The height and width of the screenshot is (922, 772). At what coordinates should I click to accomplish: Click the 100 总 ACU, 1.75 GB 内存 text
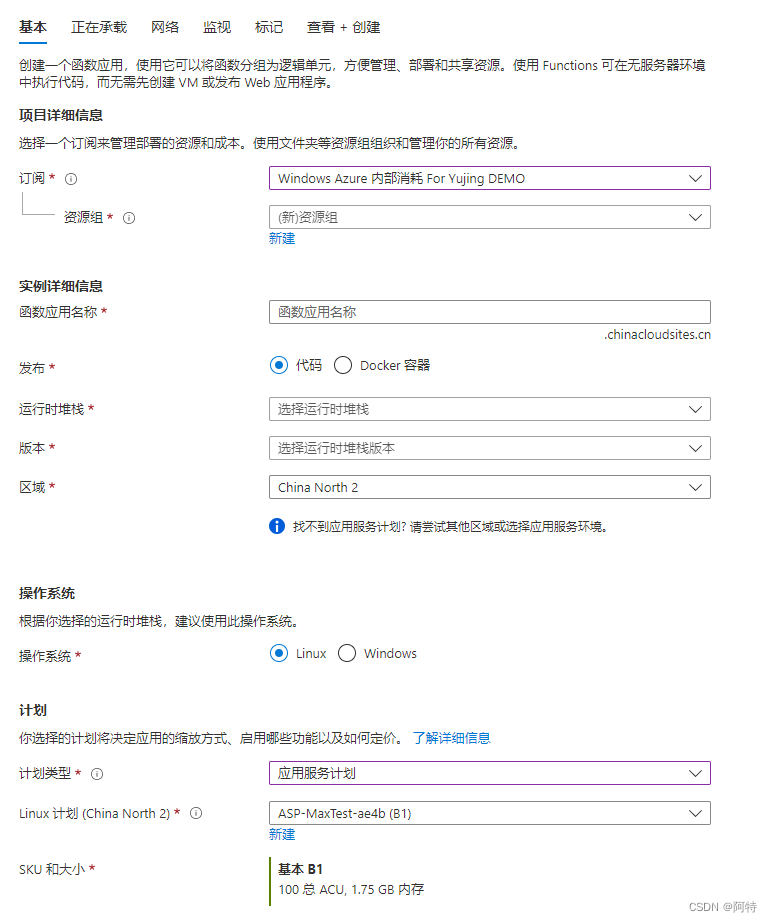tap(351, 890)
